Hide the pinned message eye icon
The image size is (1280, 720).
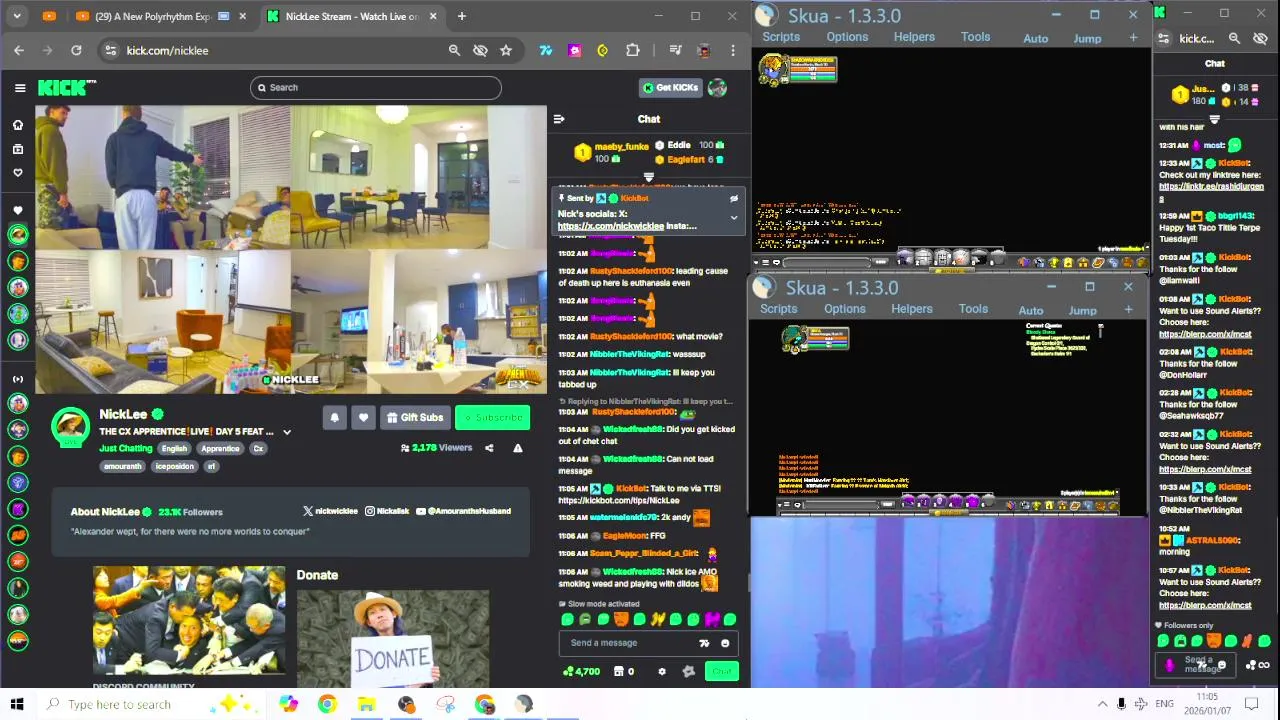click(x=733, y=198)
